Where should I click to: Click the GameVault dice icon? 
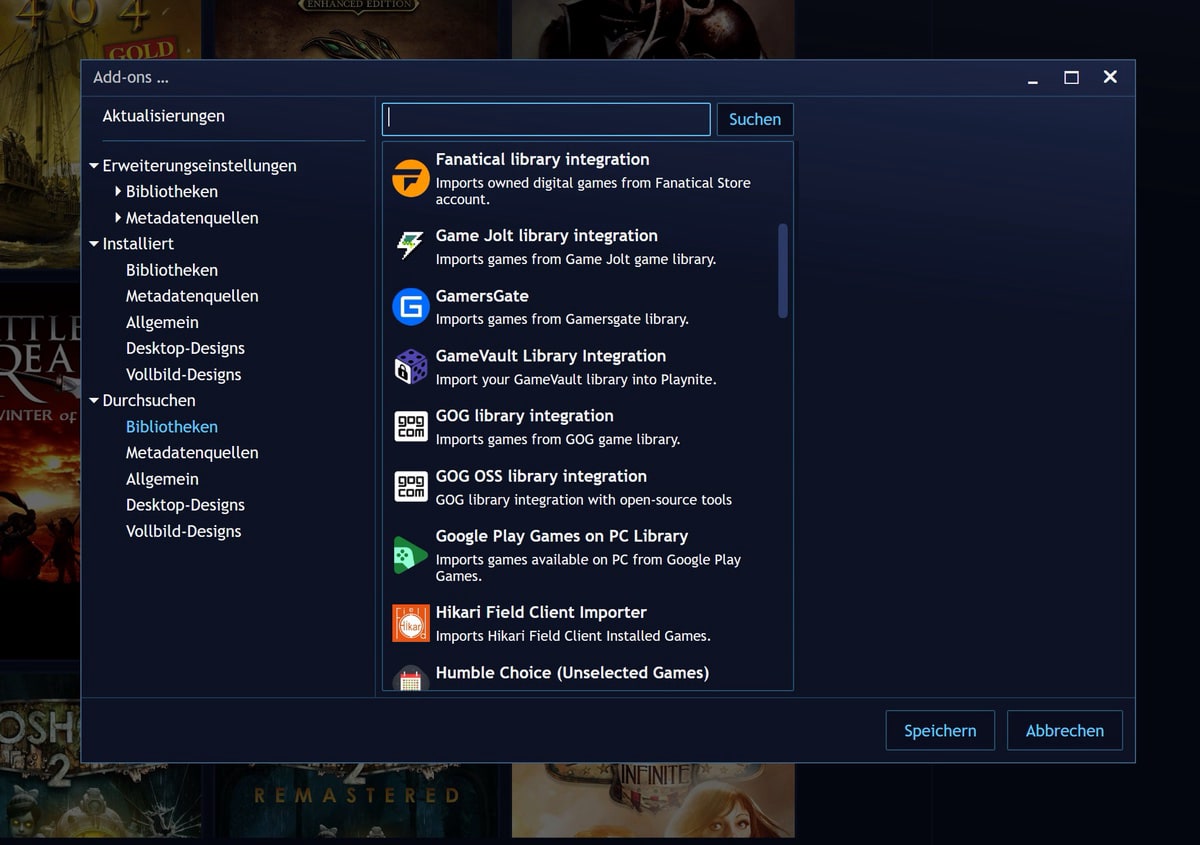pos(410,367)
